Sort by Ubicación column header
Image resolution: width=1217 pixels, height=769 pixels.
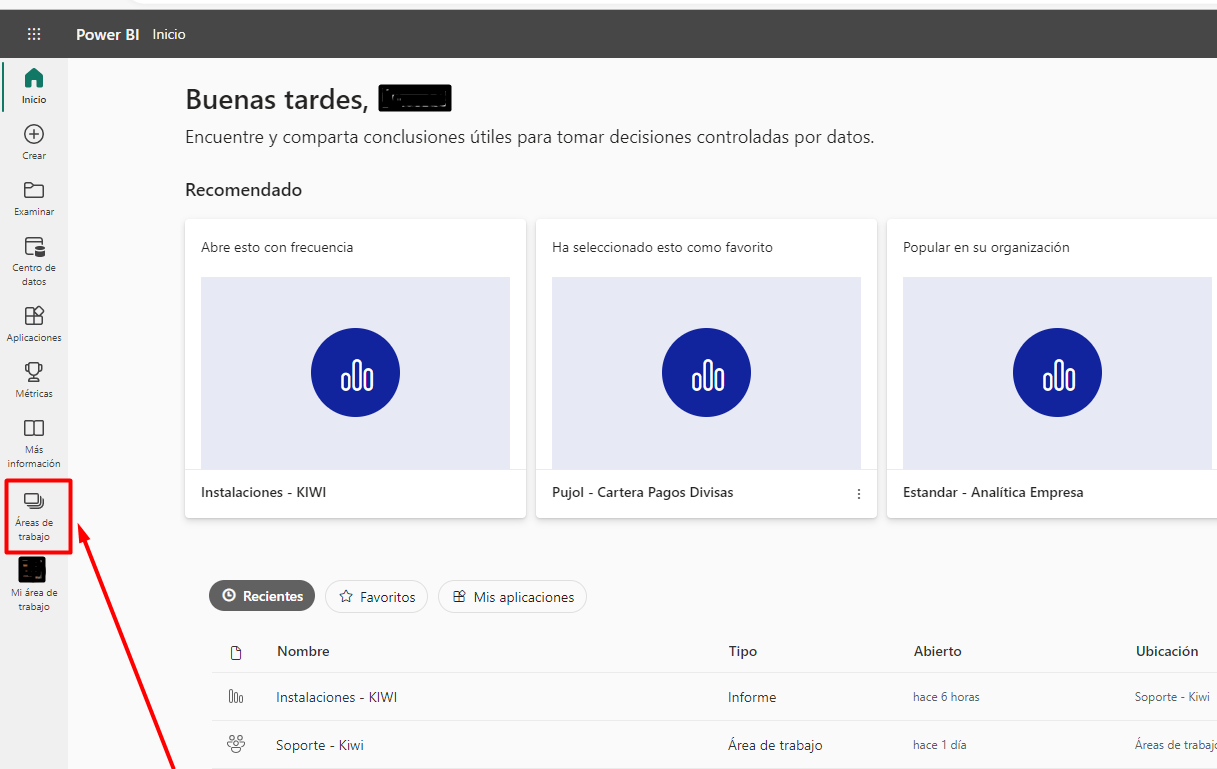tap(1167, 651)
